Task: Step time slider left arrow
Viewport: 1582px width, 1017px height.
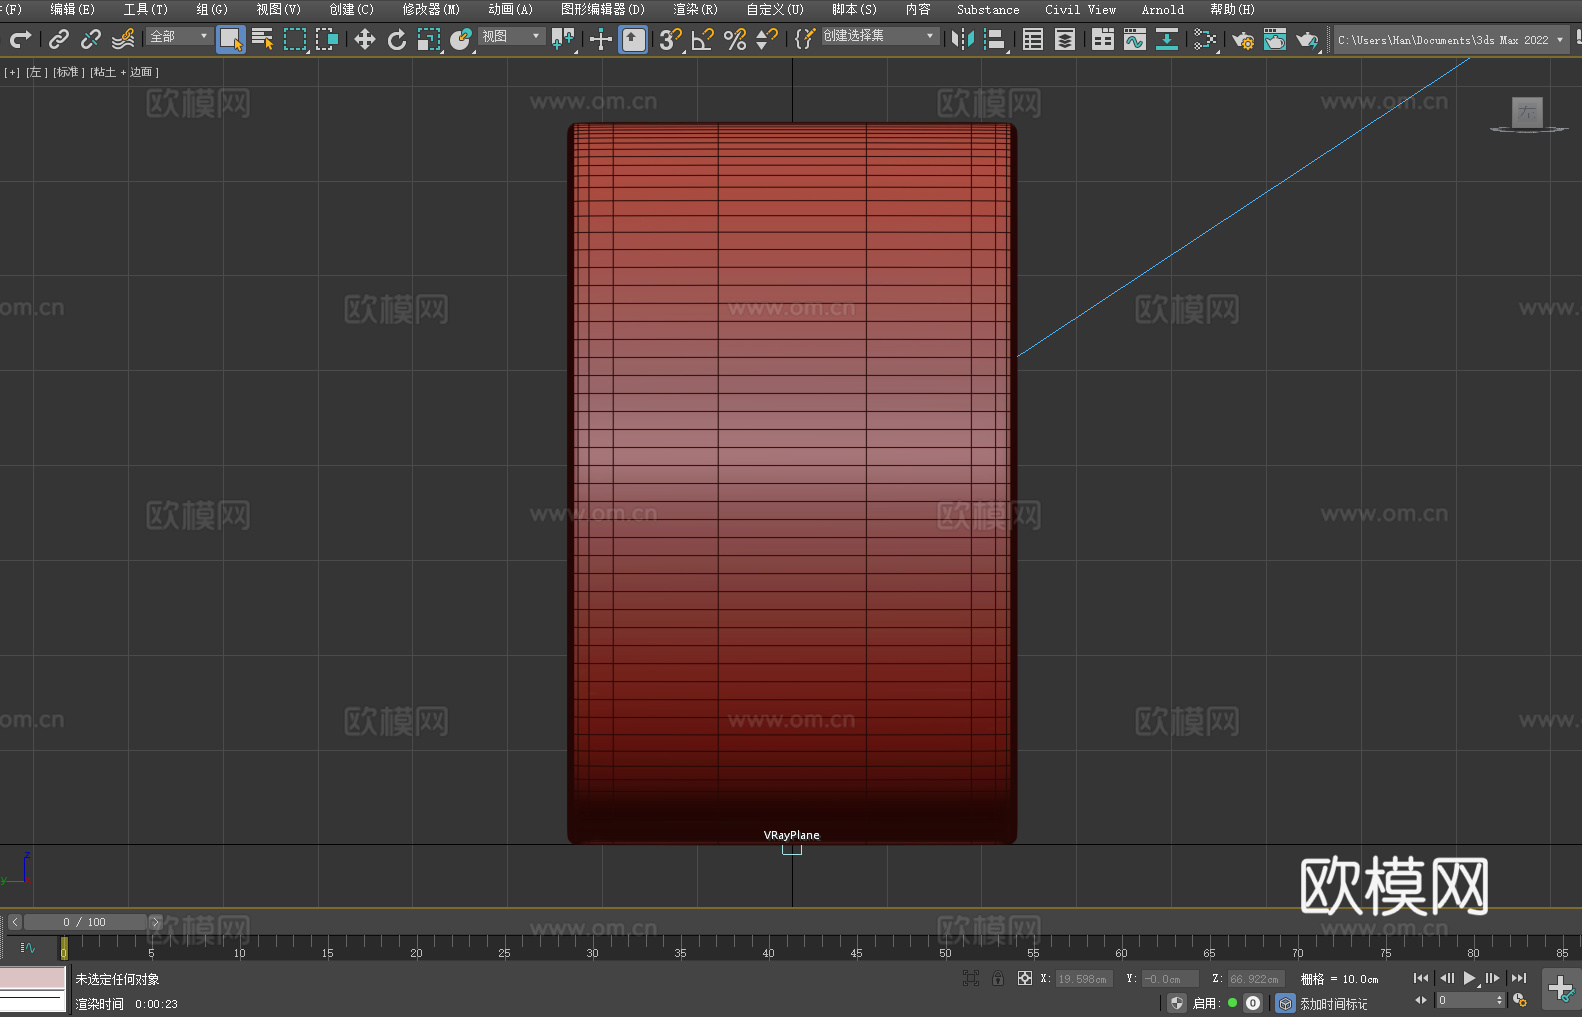Action: click(x=15, y=922)
